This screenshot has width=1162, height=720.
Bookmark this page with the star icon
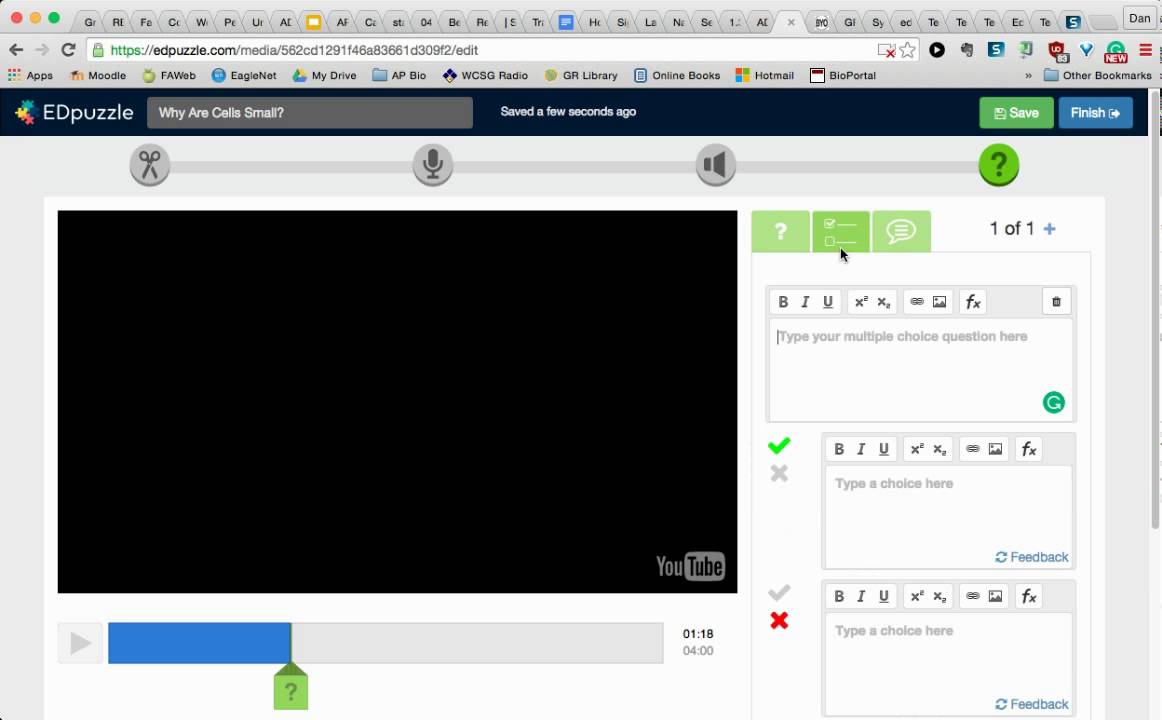coord(907,50)
